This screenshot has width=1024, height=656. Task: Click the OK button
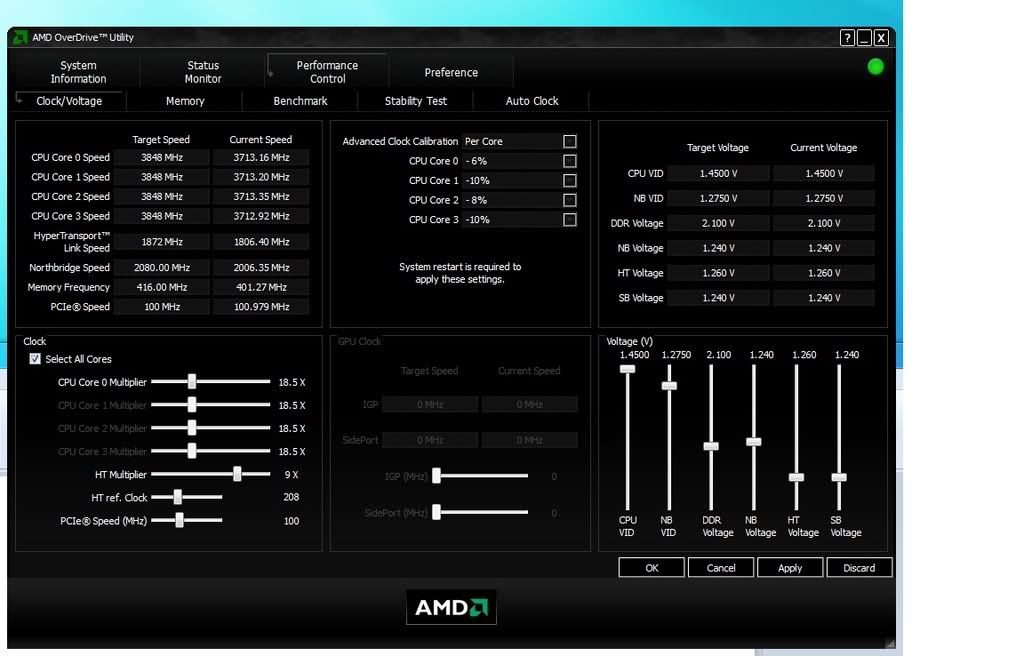[652, 568]
